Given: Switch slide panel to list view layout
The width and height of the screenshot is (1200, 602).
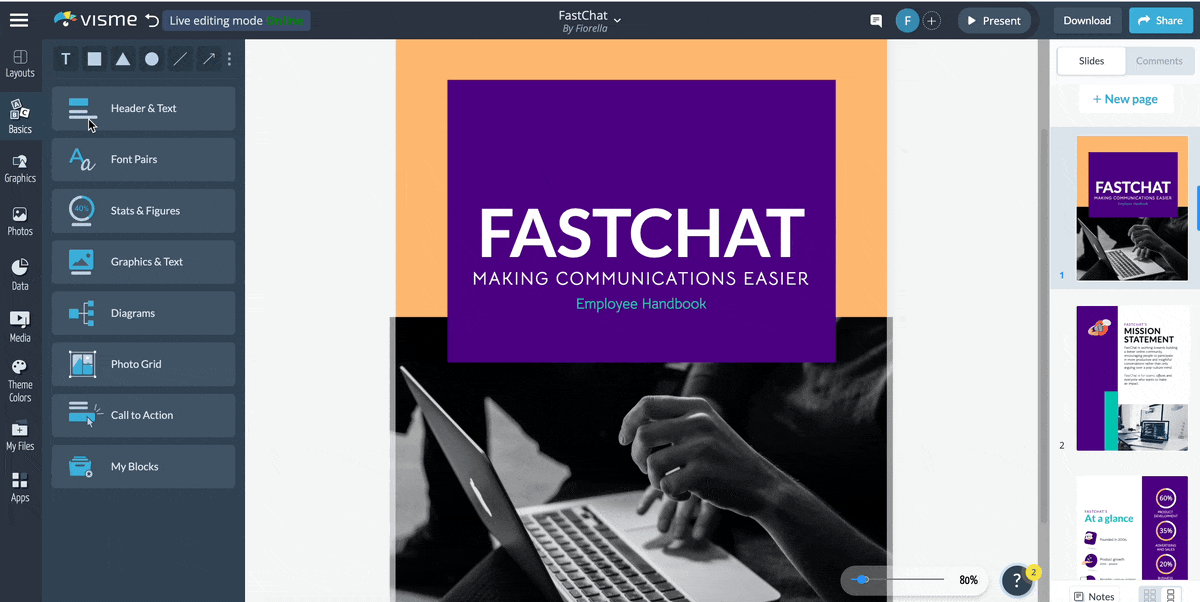Looking at the screenshot, I should click(1172, 593).
